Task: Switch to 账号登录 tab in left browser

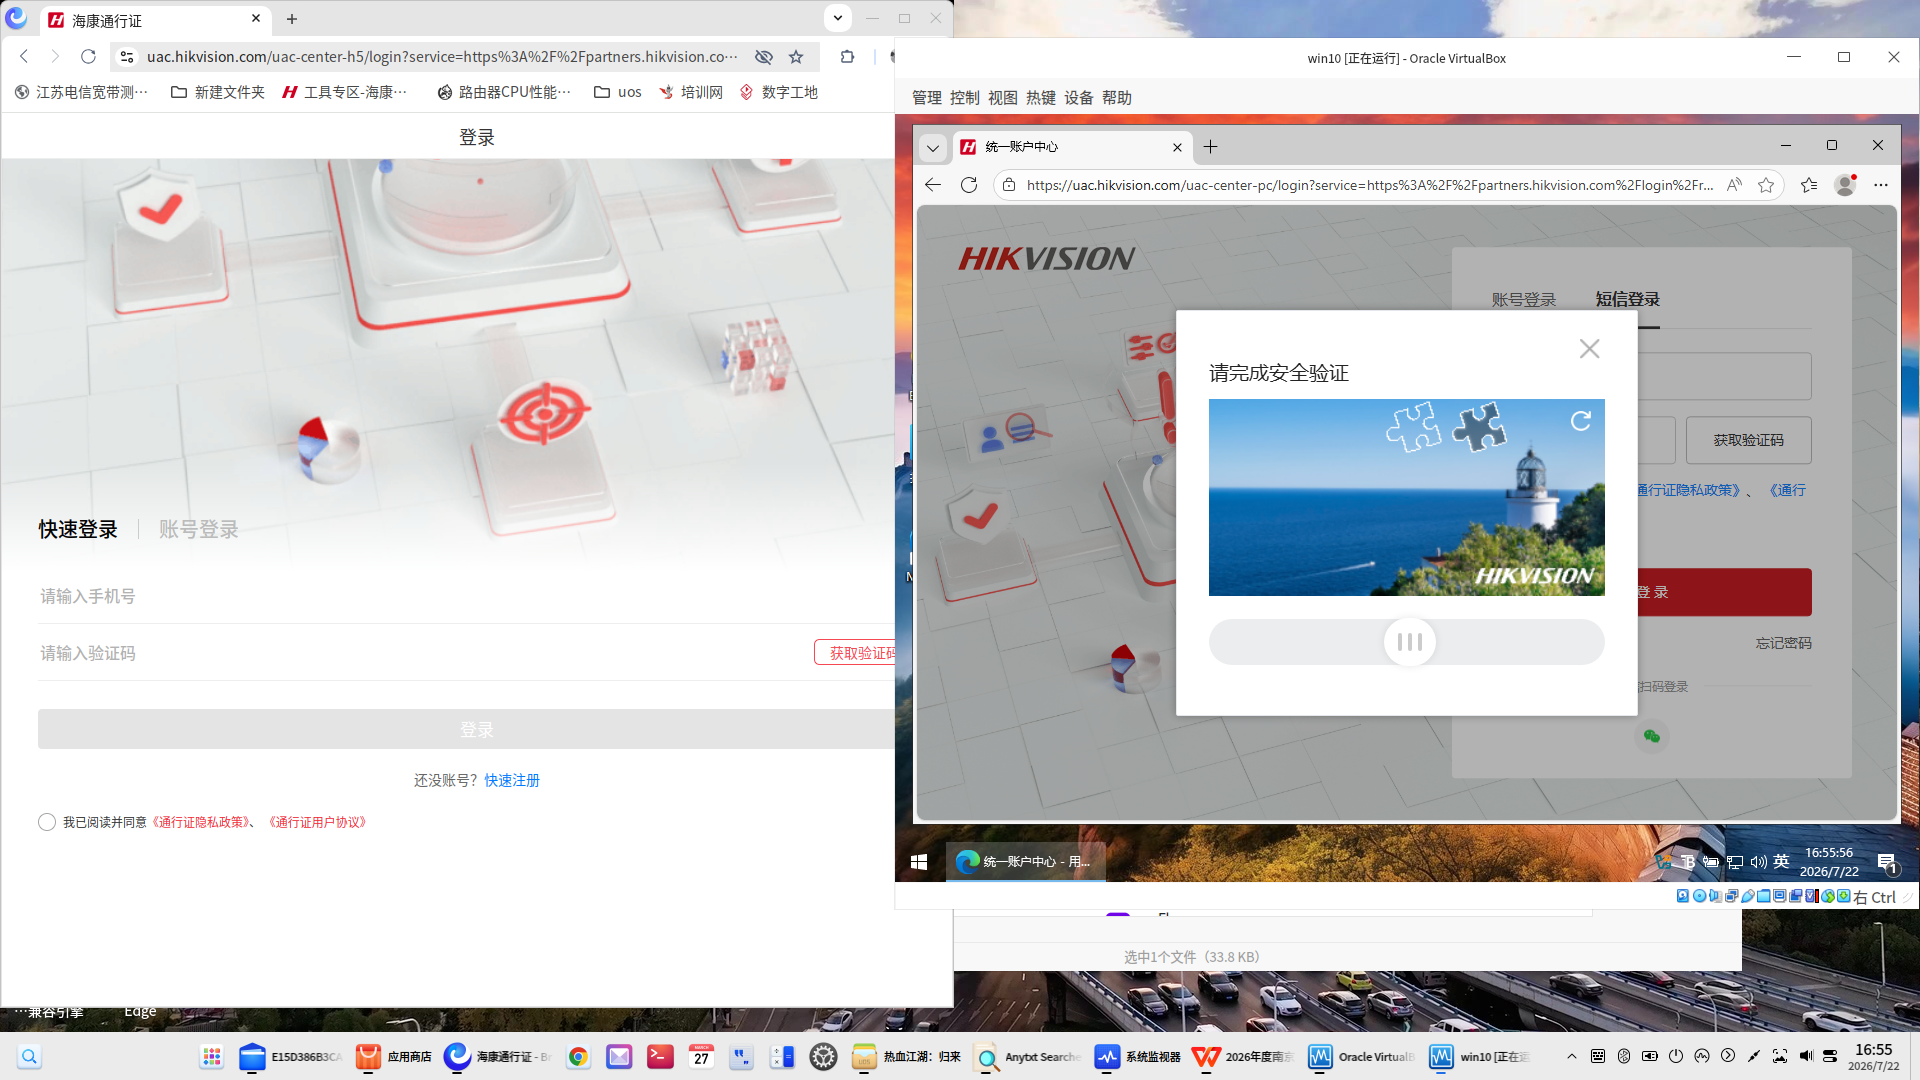Action: click(x=198, y=529)
